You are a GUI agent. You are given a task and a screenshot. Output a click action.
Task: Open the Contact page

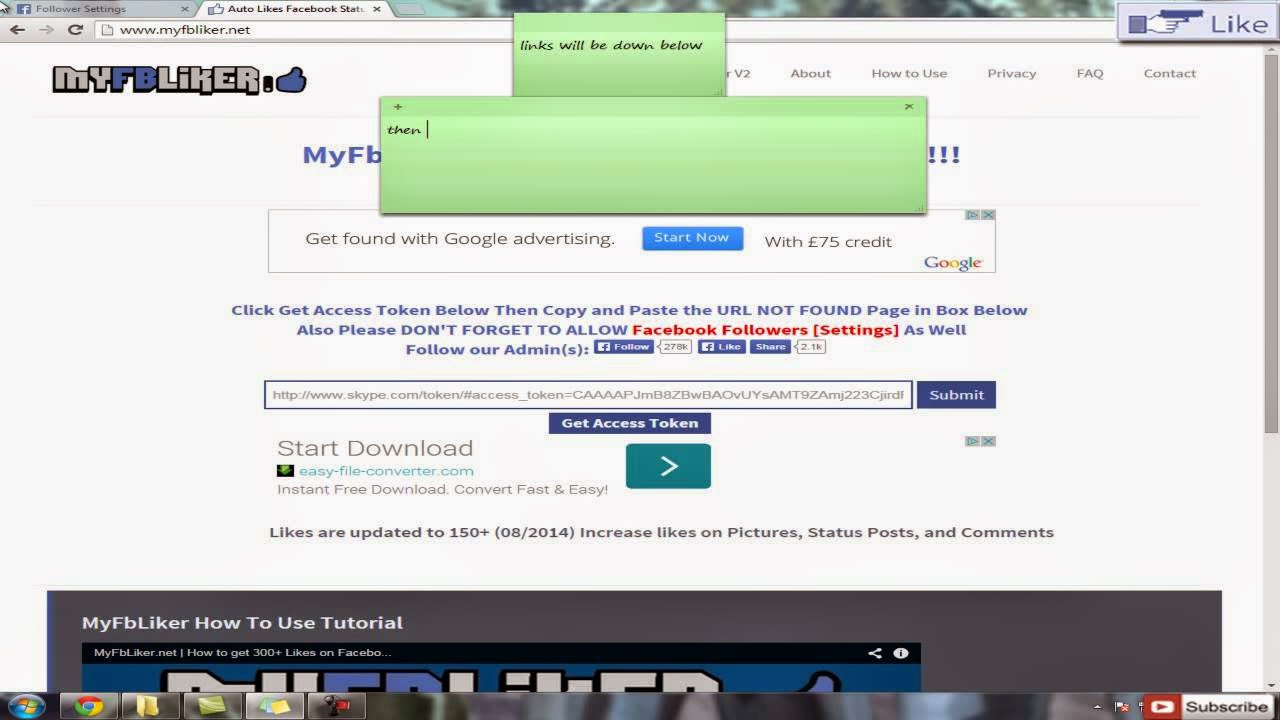point(1170,73)
